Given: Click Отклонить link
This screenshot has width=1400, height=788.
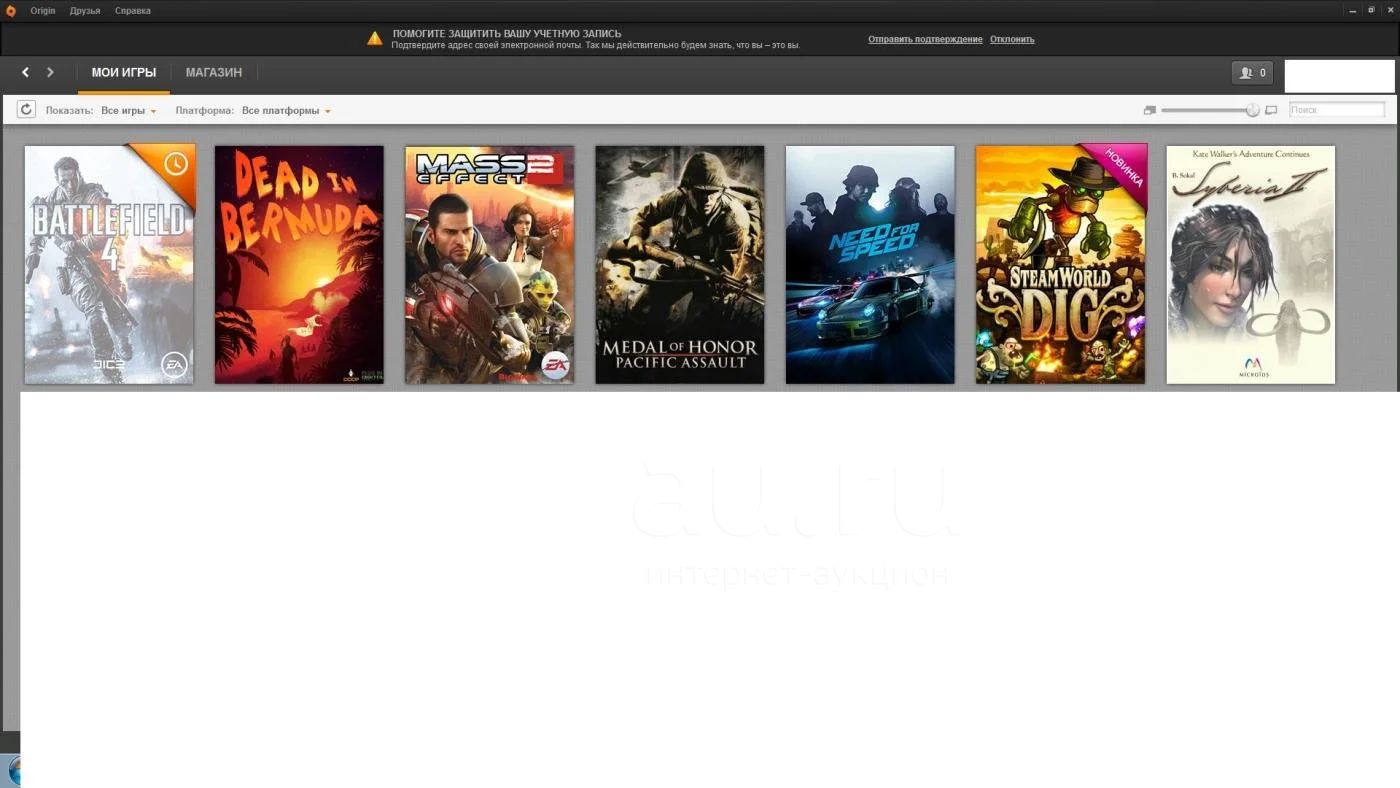Looking at the screenshot, I should point(1012,39).
